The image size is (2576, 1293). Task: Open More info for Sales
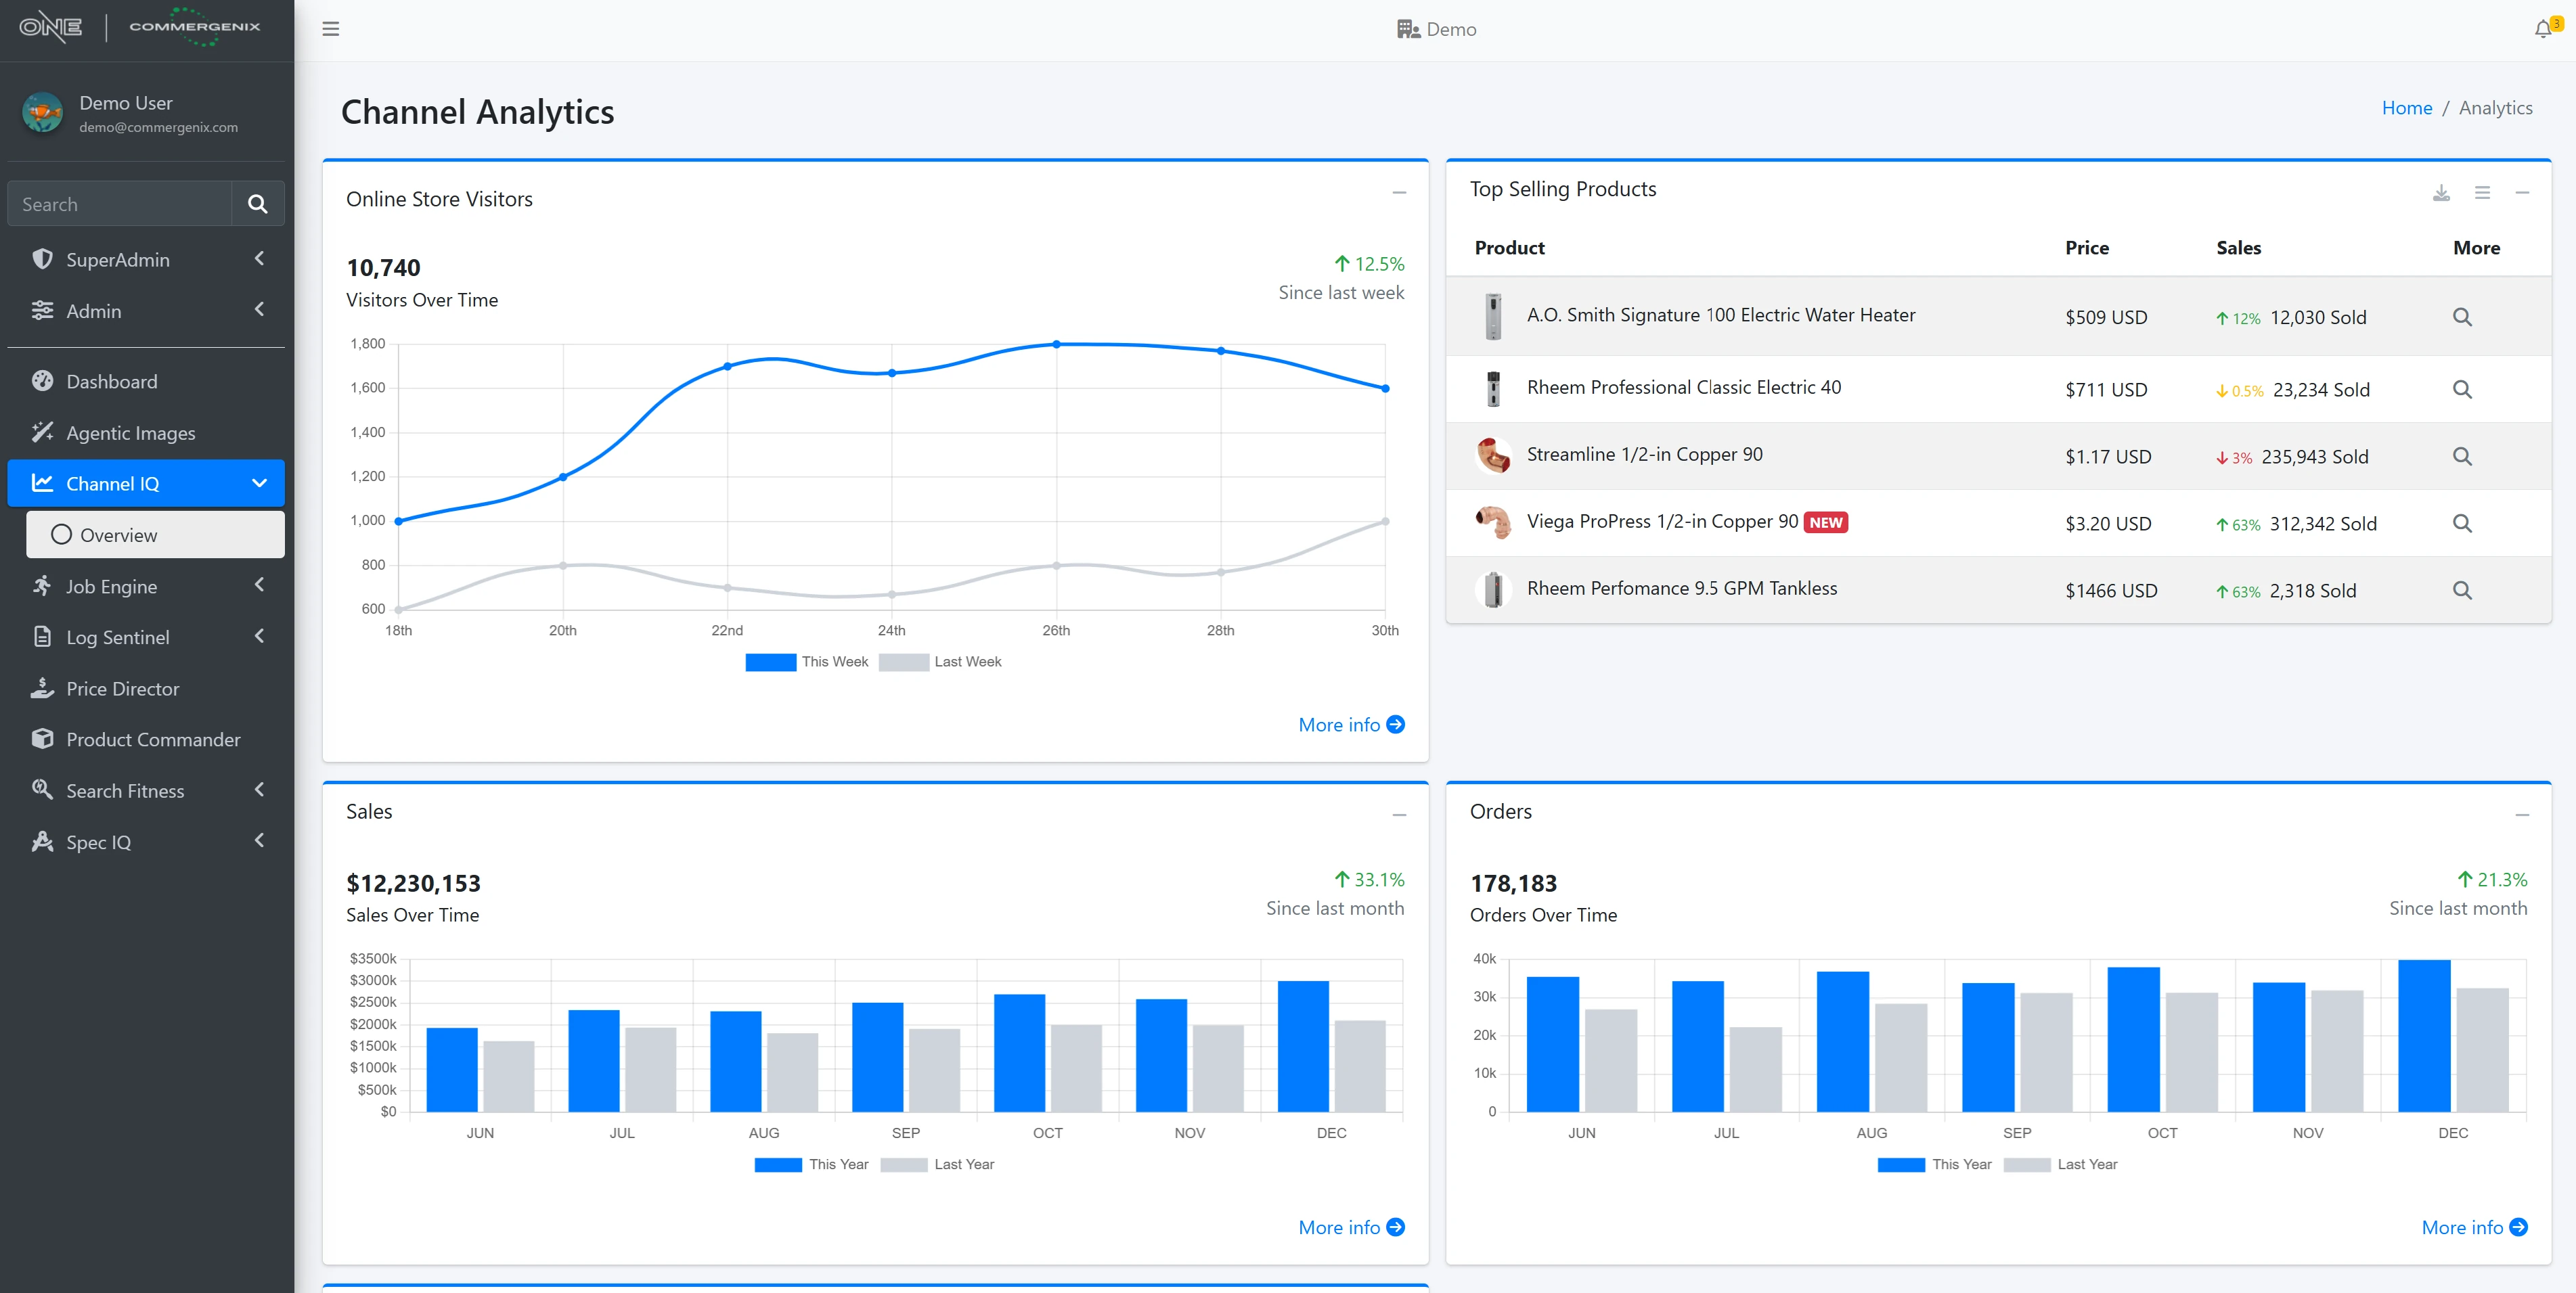click(x=1351, y=1228)
